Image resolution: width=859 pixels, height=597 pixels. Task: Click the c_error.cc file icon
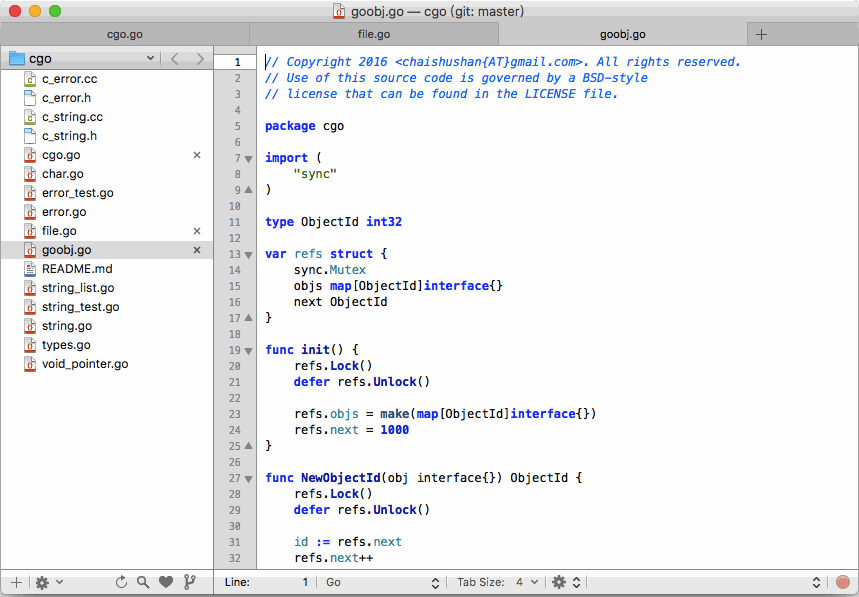coord(30,79)
